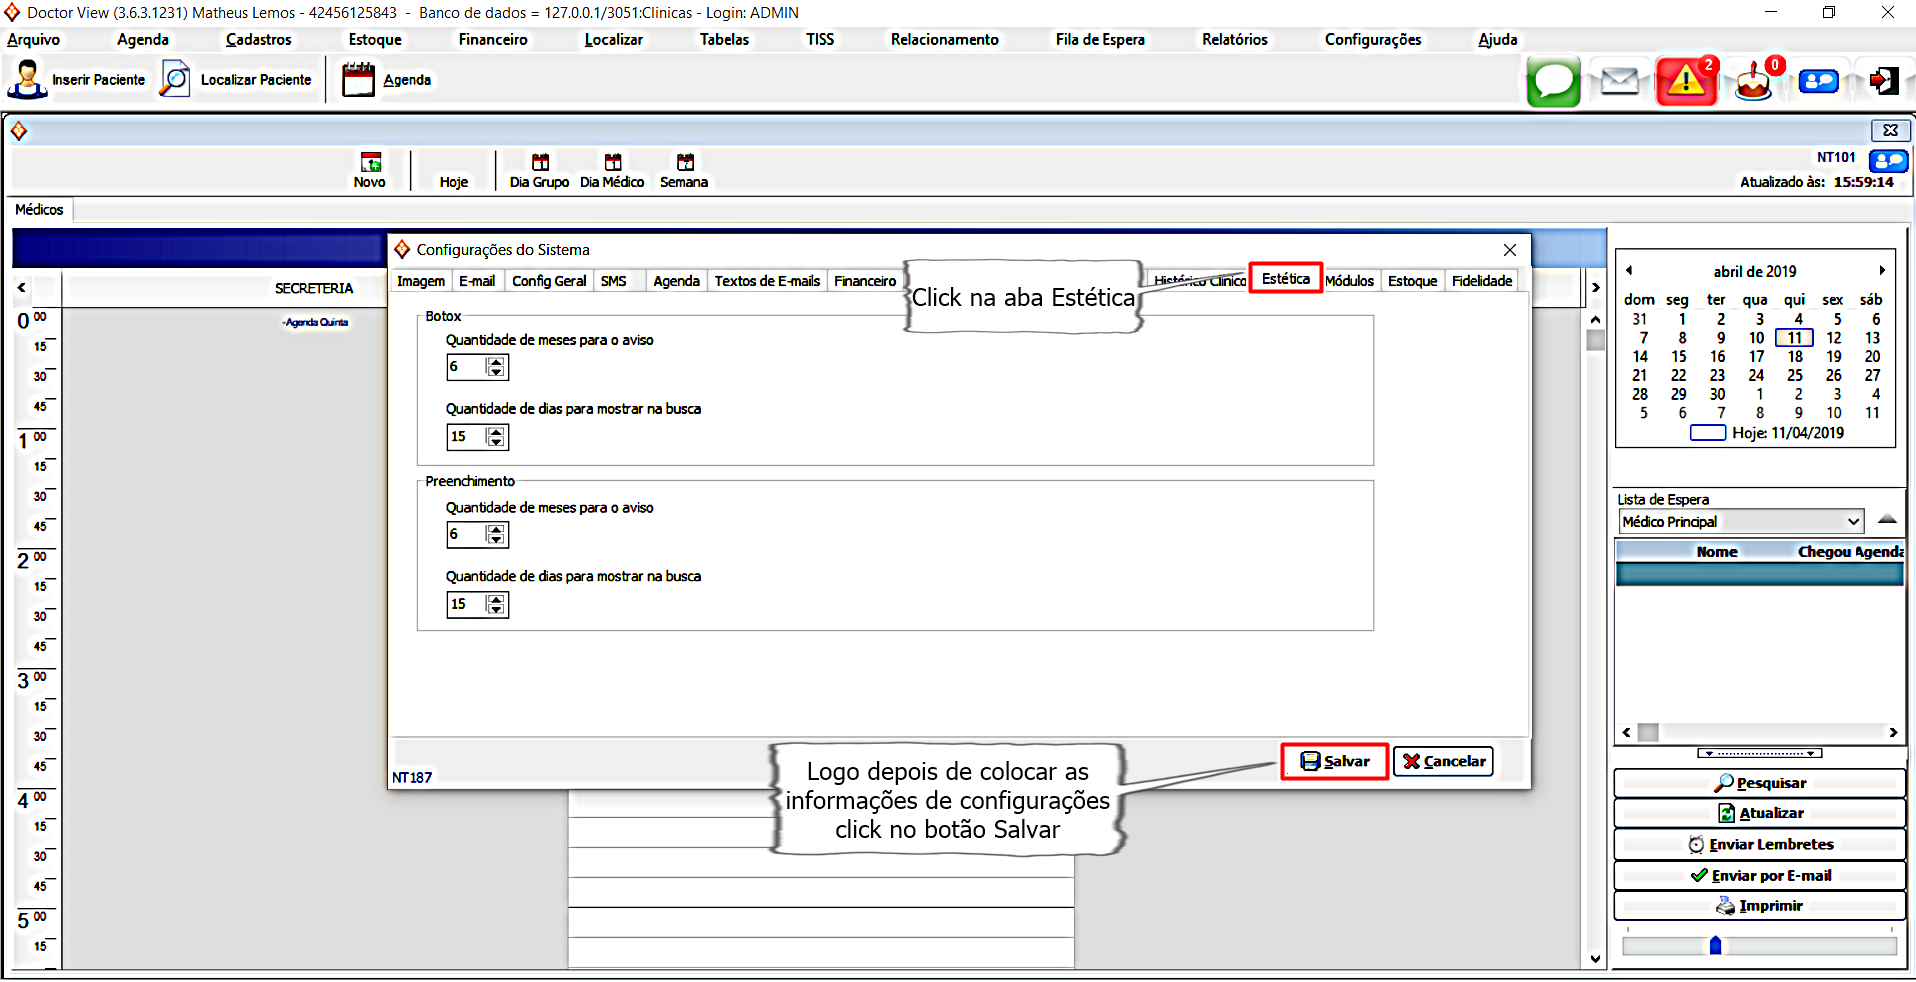Open the Financeiro menu
The height and width of the screenshot is (982, 1916).
coord(492,40)
